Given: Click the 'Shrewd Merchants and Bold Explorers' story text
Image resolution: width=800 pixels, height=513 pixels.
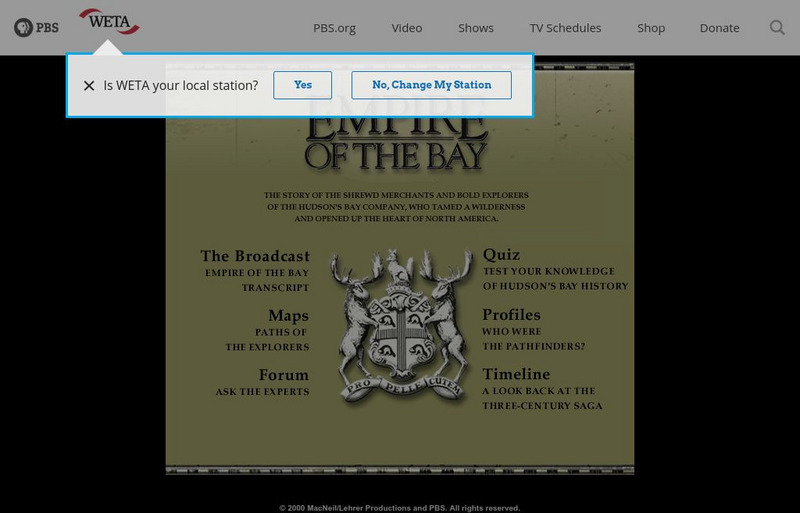Looking at the screenshot, I should pyautogui.click(x=396, y=207).
